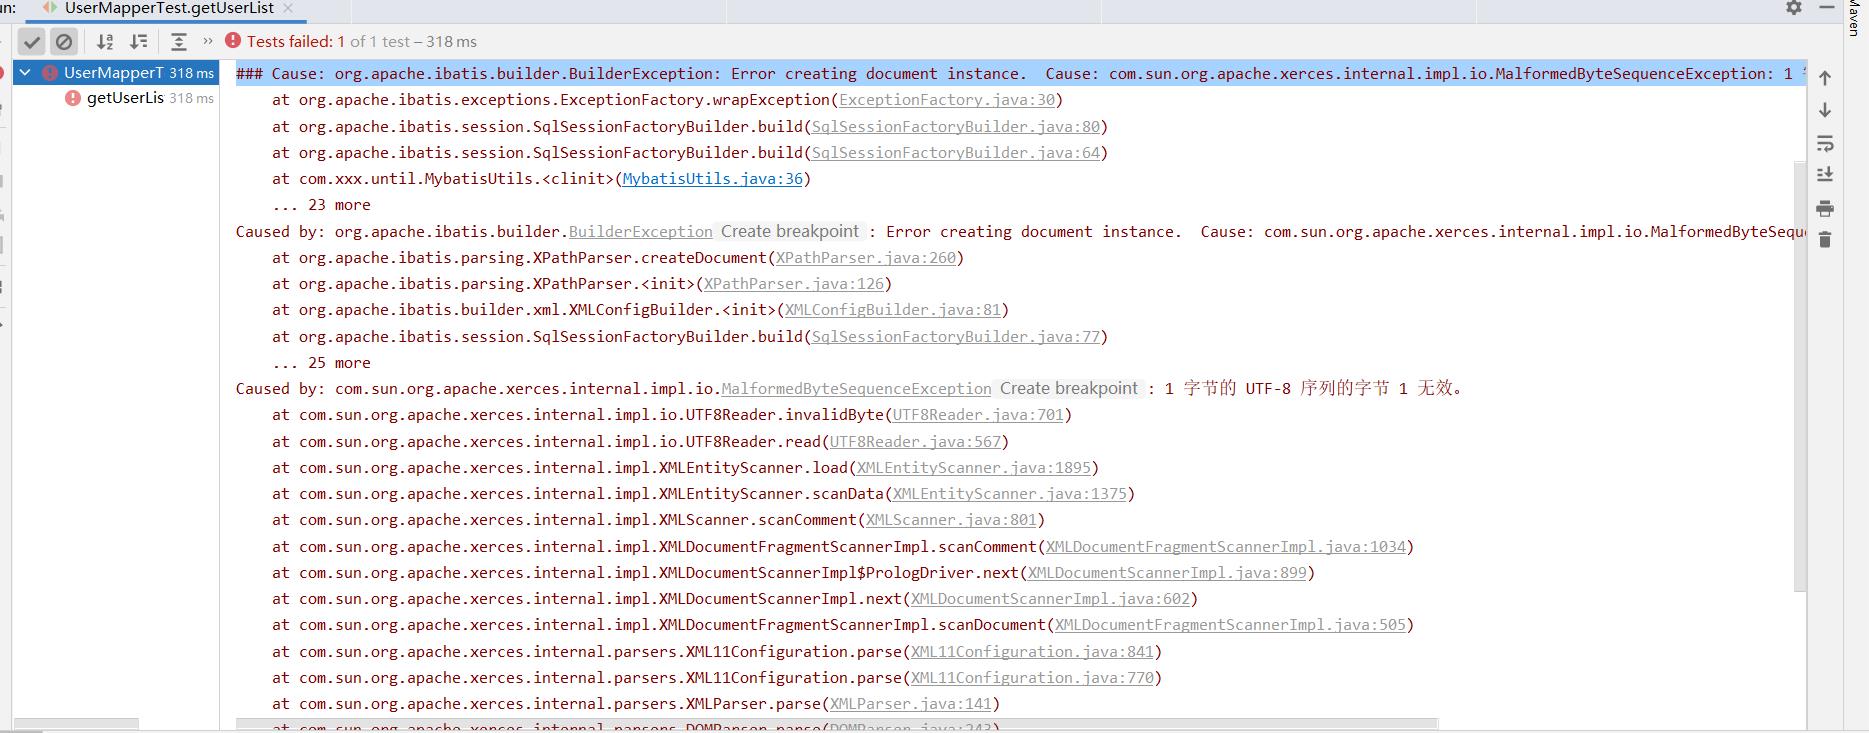Image resolution: width=1869 pixels, height=733 pixels.
Task: Select the UserMapperTest failed node
Action: pos(117,73)
